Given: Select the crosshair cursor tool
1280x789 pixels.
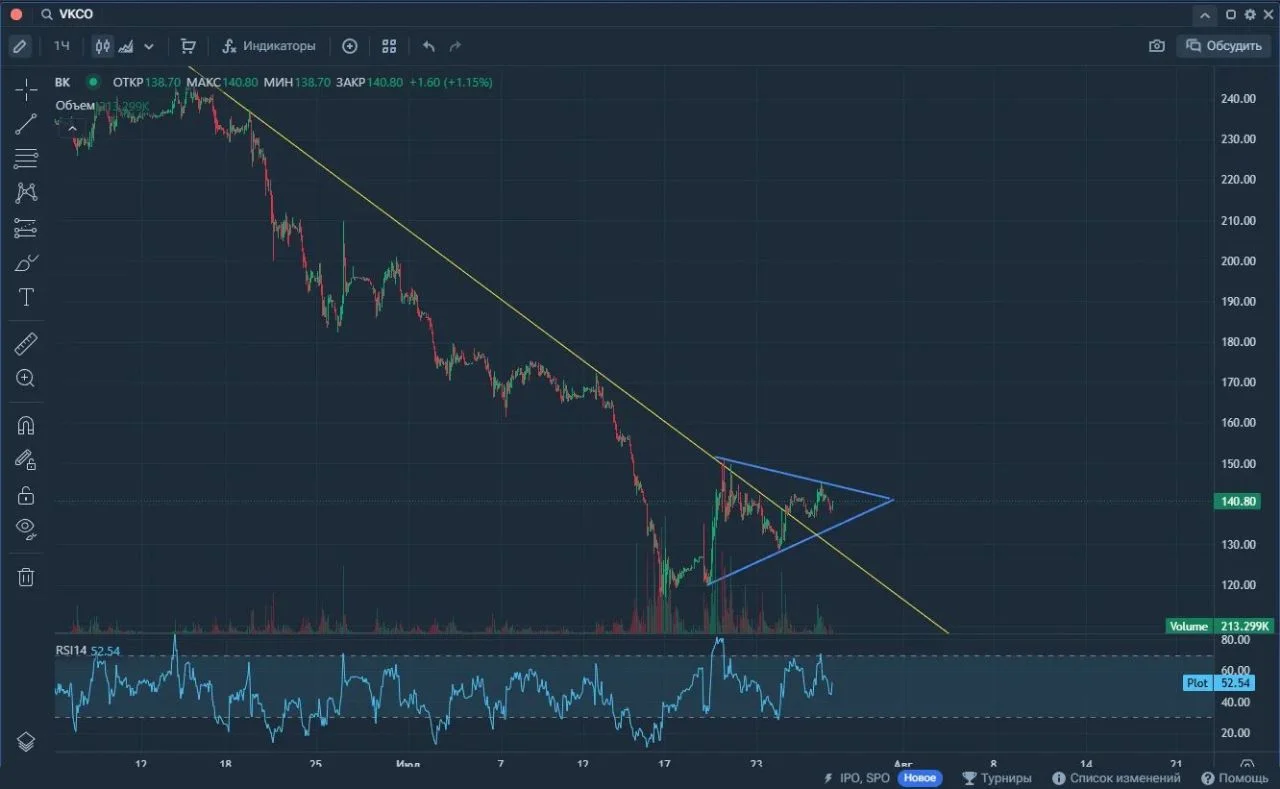Looking at the screenshot, I should click(x=26, y=90).
